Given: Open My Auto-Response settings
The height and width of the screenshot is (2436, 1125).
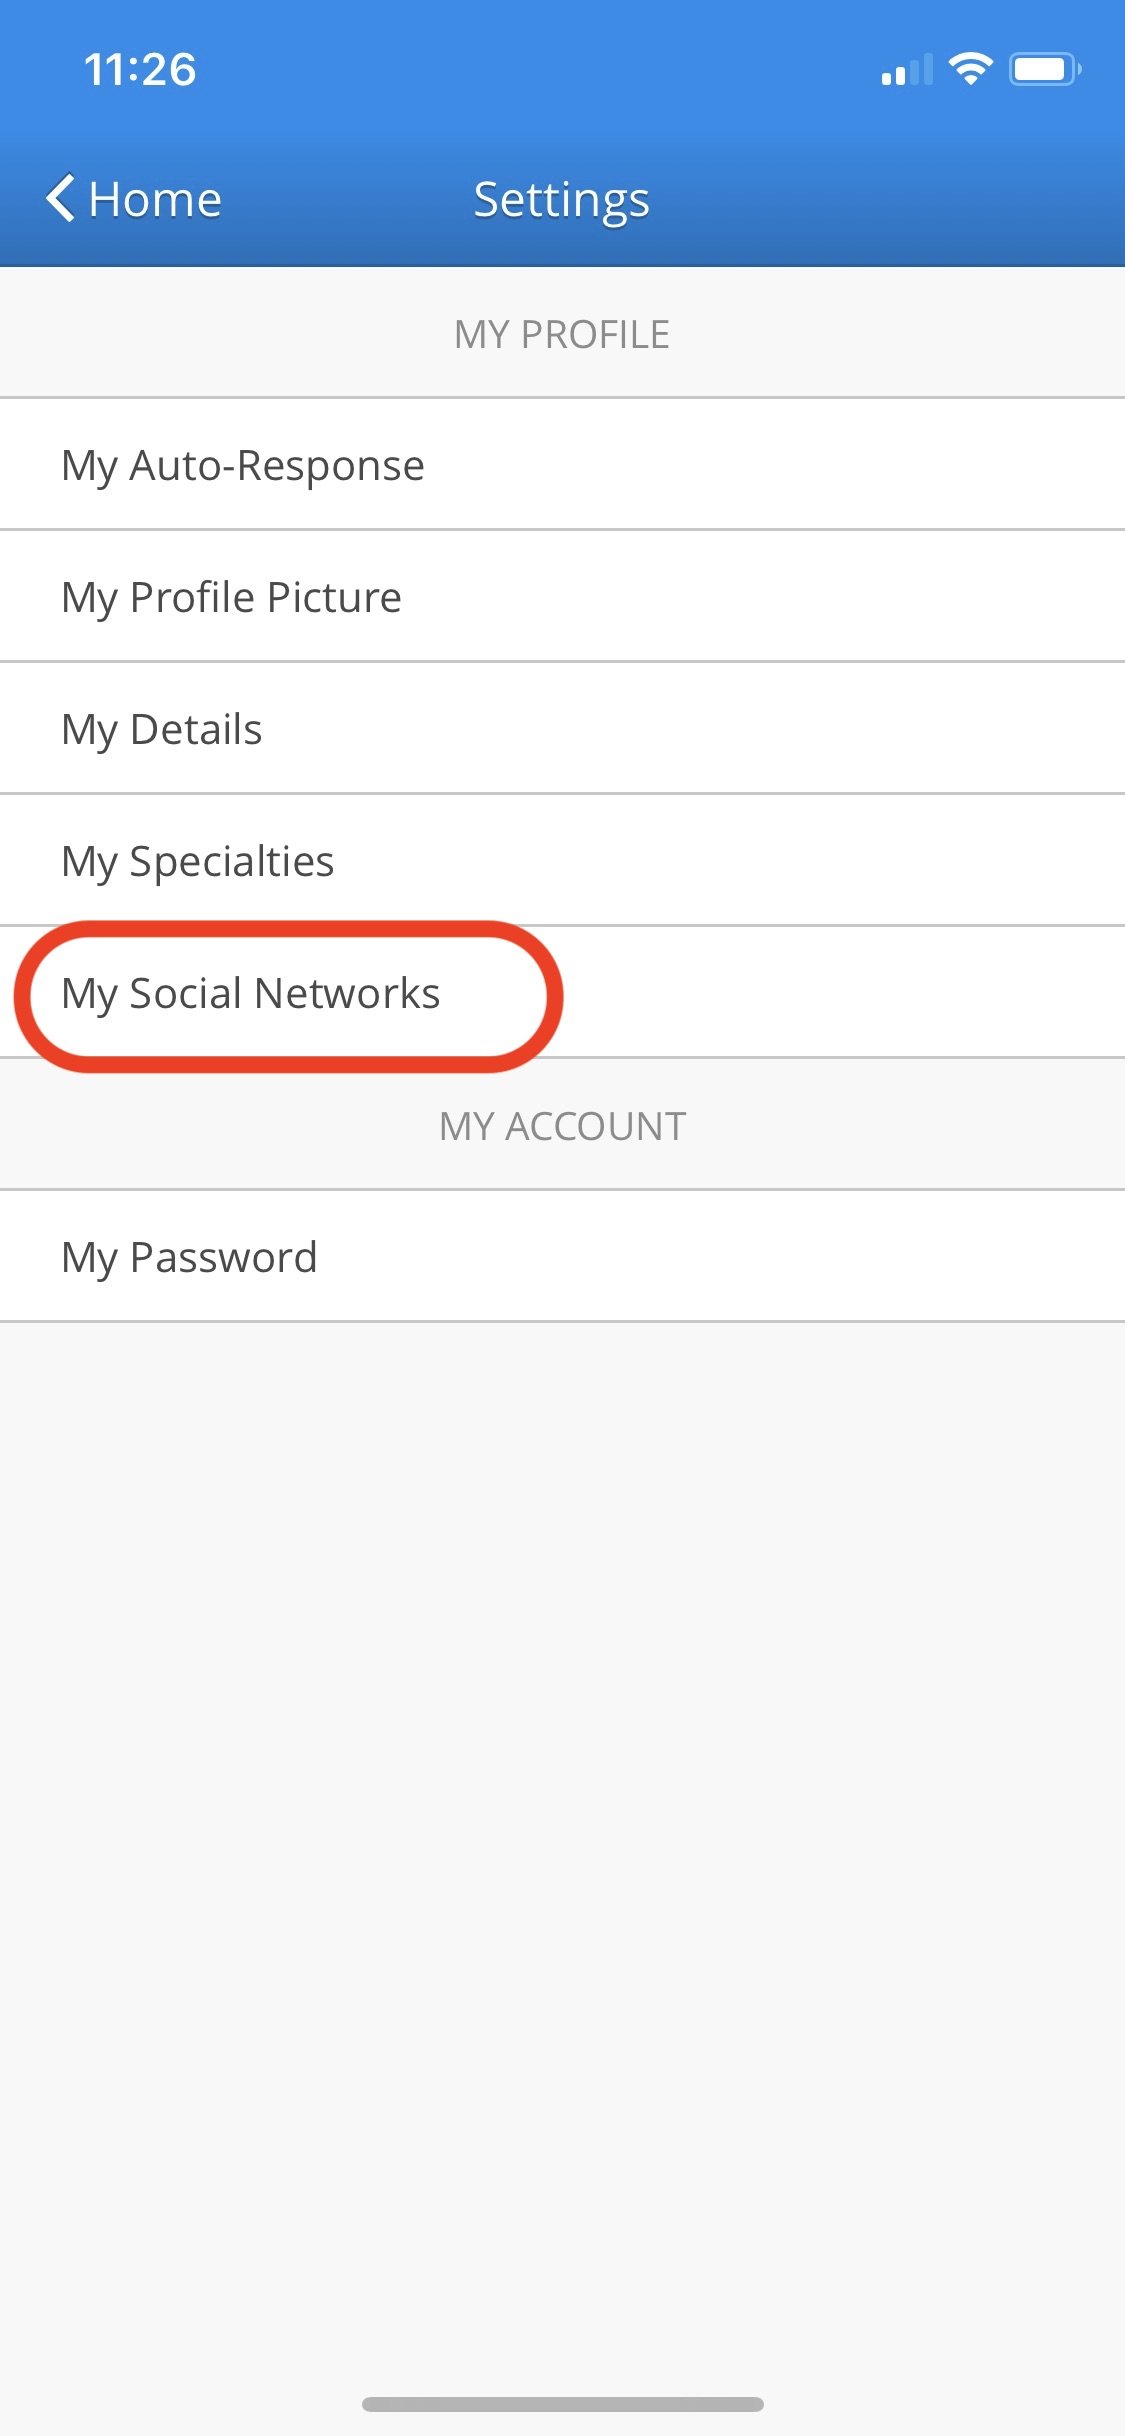Looking at the screenshot, I should (x=562, y=465).
